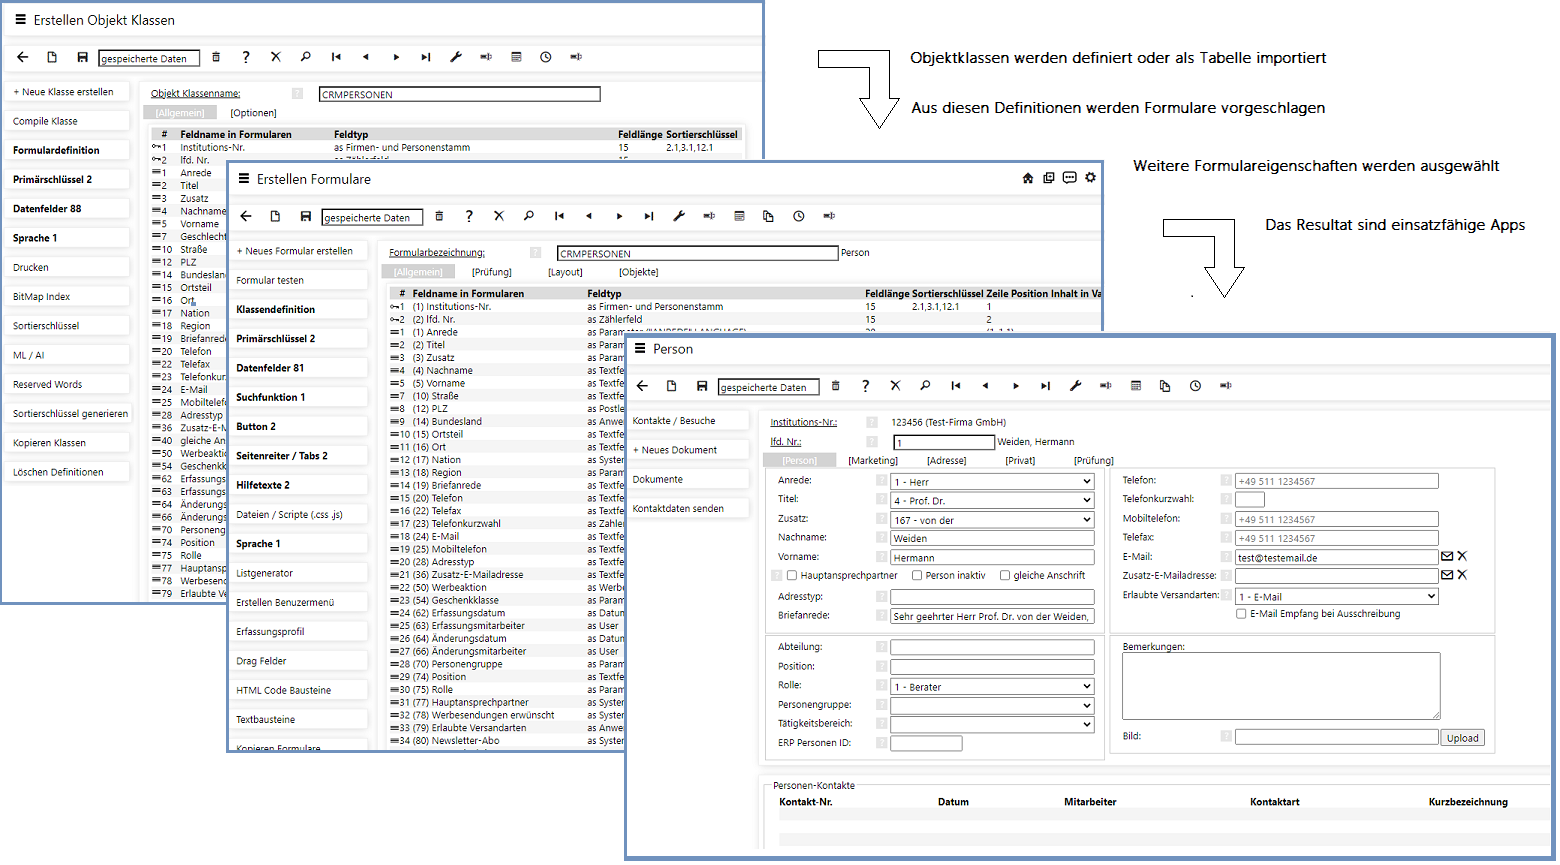Viewport: 1560px width, 865px height.
Task: Tick E-Mail Empfang bei Ausschreibung checkbox
Action: pos(1241,614)
